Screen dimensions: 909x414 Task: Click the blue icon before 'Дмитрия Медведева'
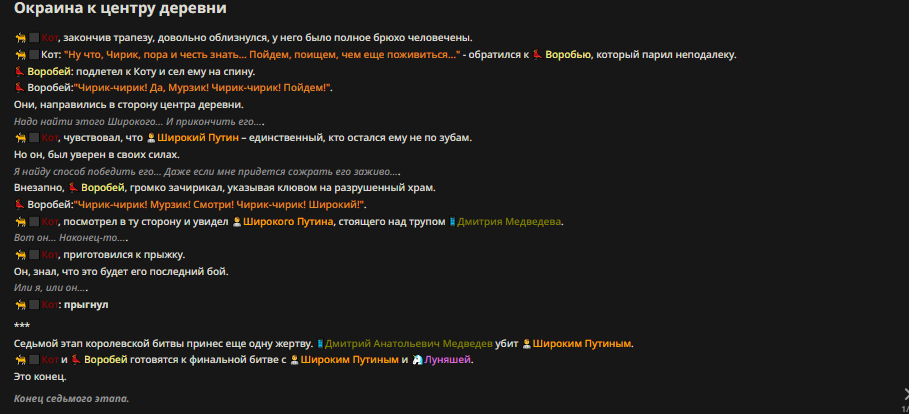click(x=452, y=221)
